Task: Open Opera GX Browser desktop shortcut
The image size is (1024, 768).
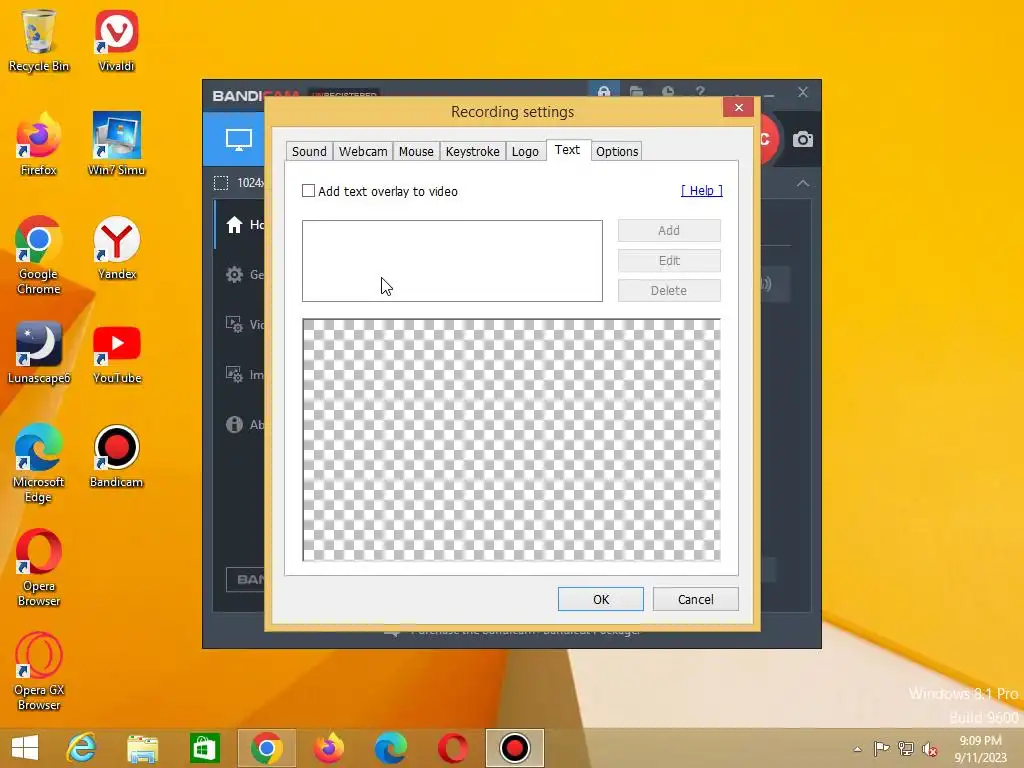Action: pos(39,671)
